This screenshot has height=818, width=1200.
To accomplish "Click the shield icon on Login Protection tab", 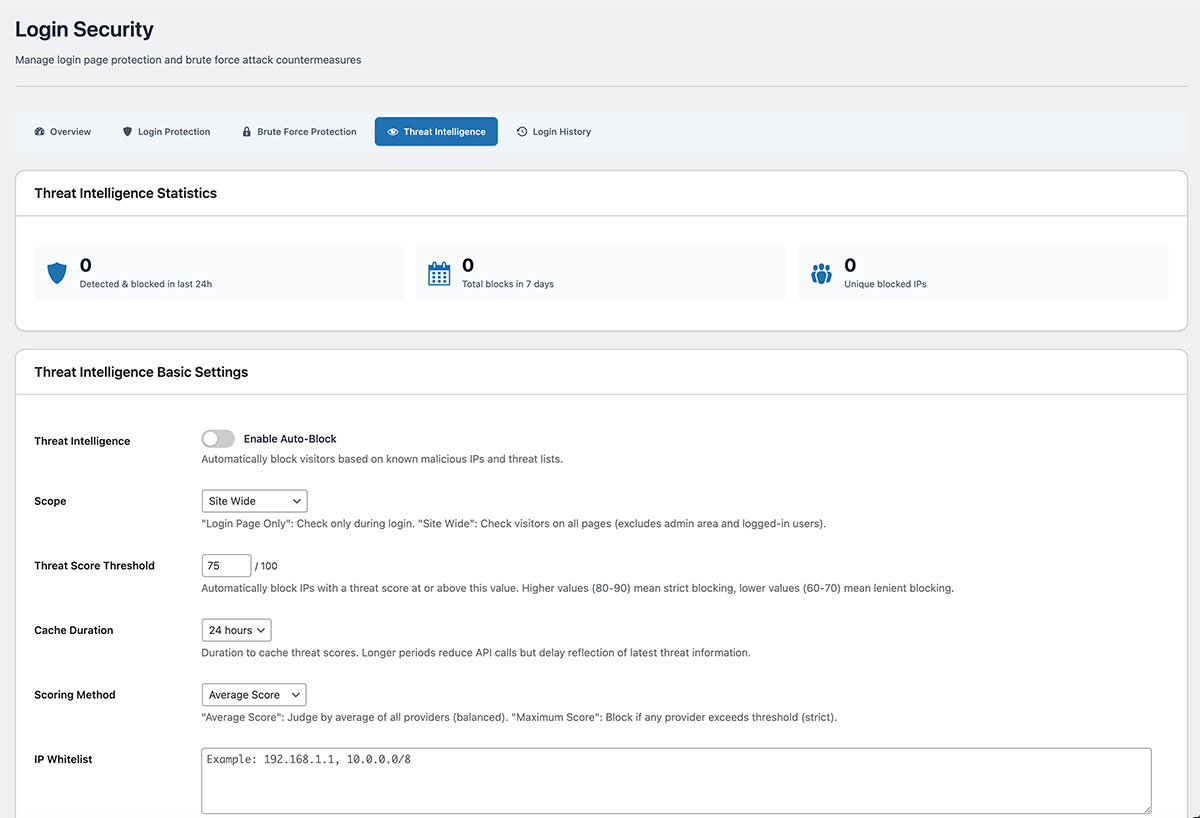I will tap(127, 132).
